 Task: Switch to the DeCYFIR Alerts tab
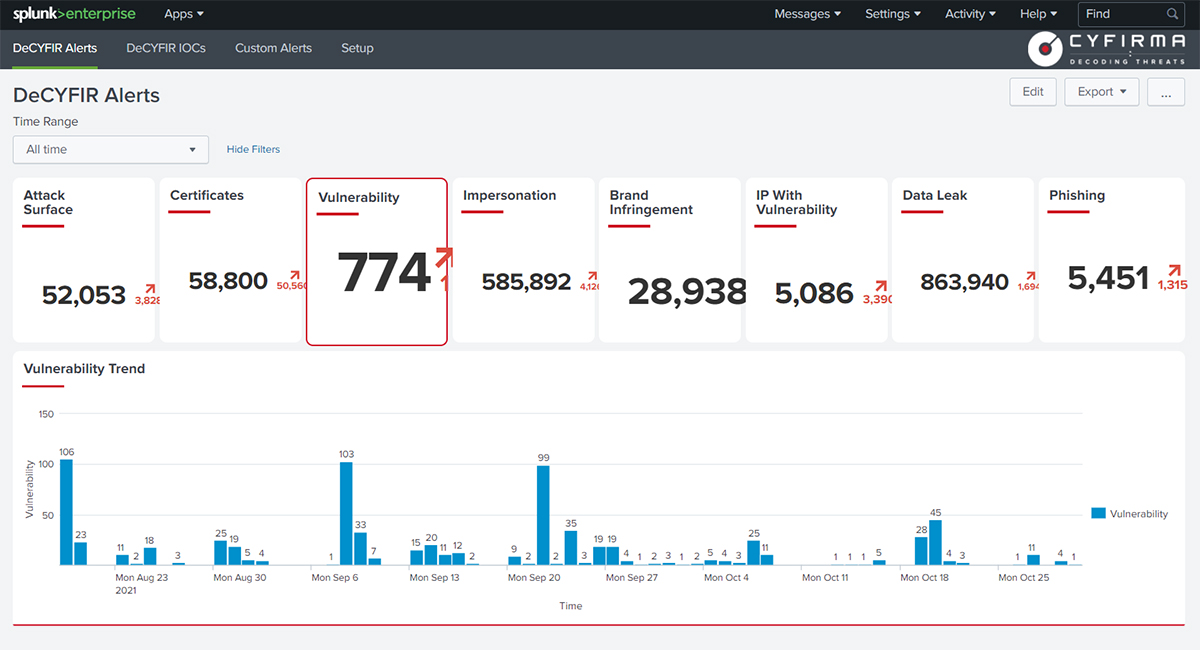55,48
